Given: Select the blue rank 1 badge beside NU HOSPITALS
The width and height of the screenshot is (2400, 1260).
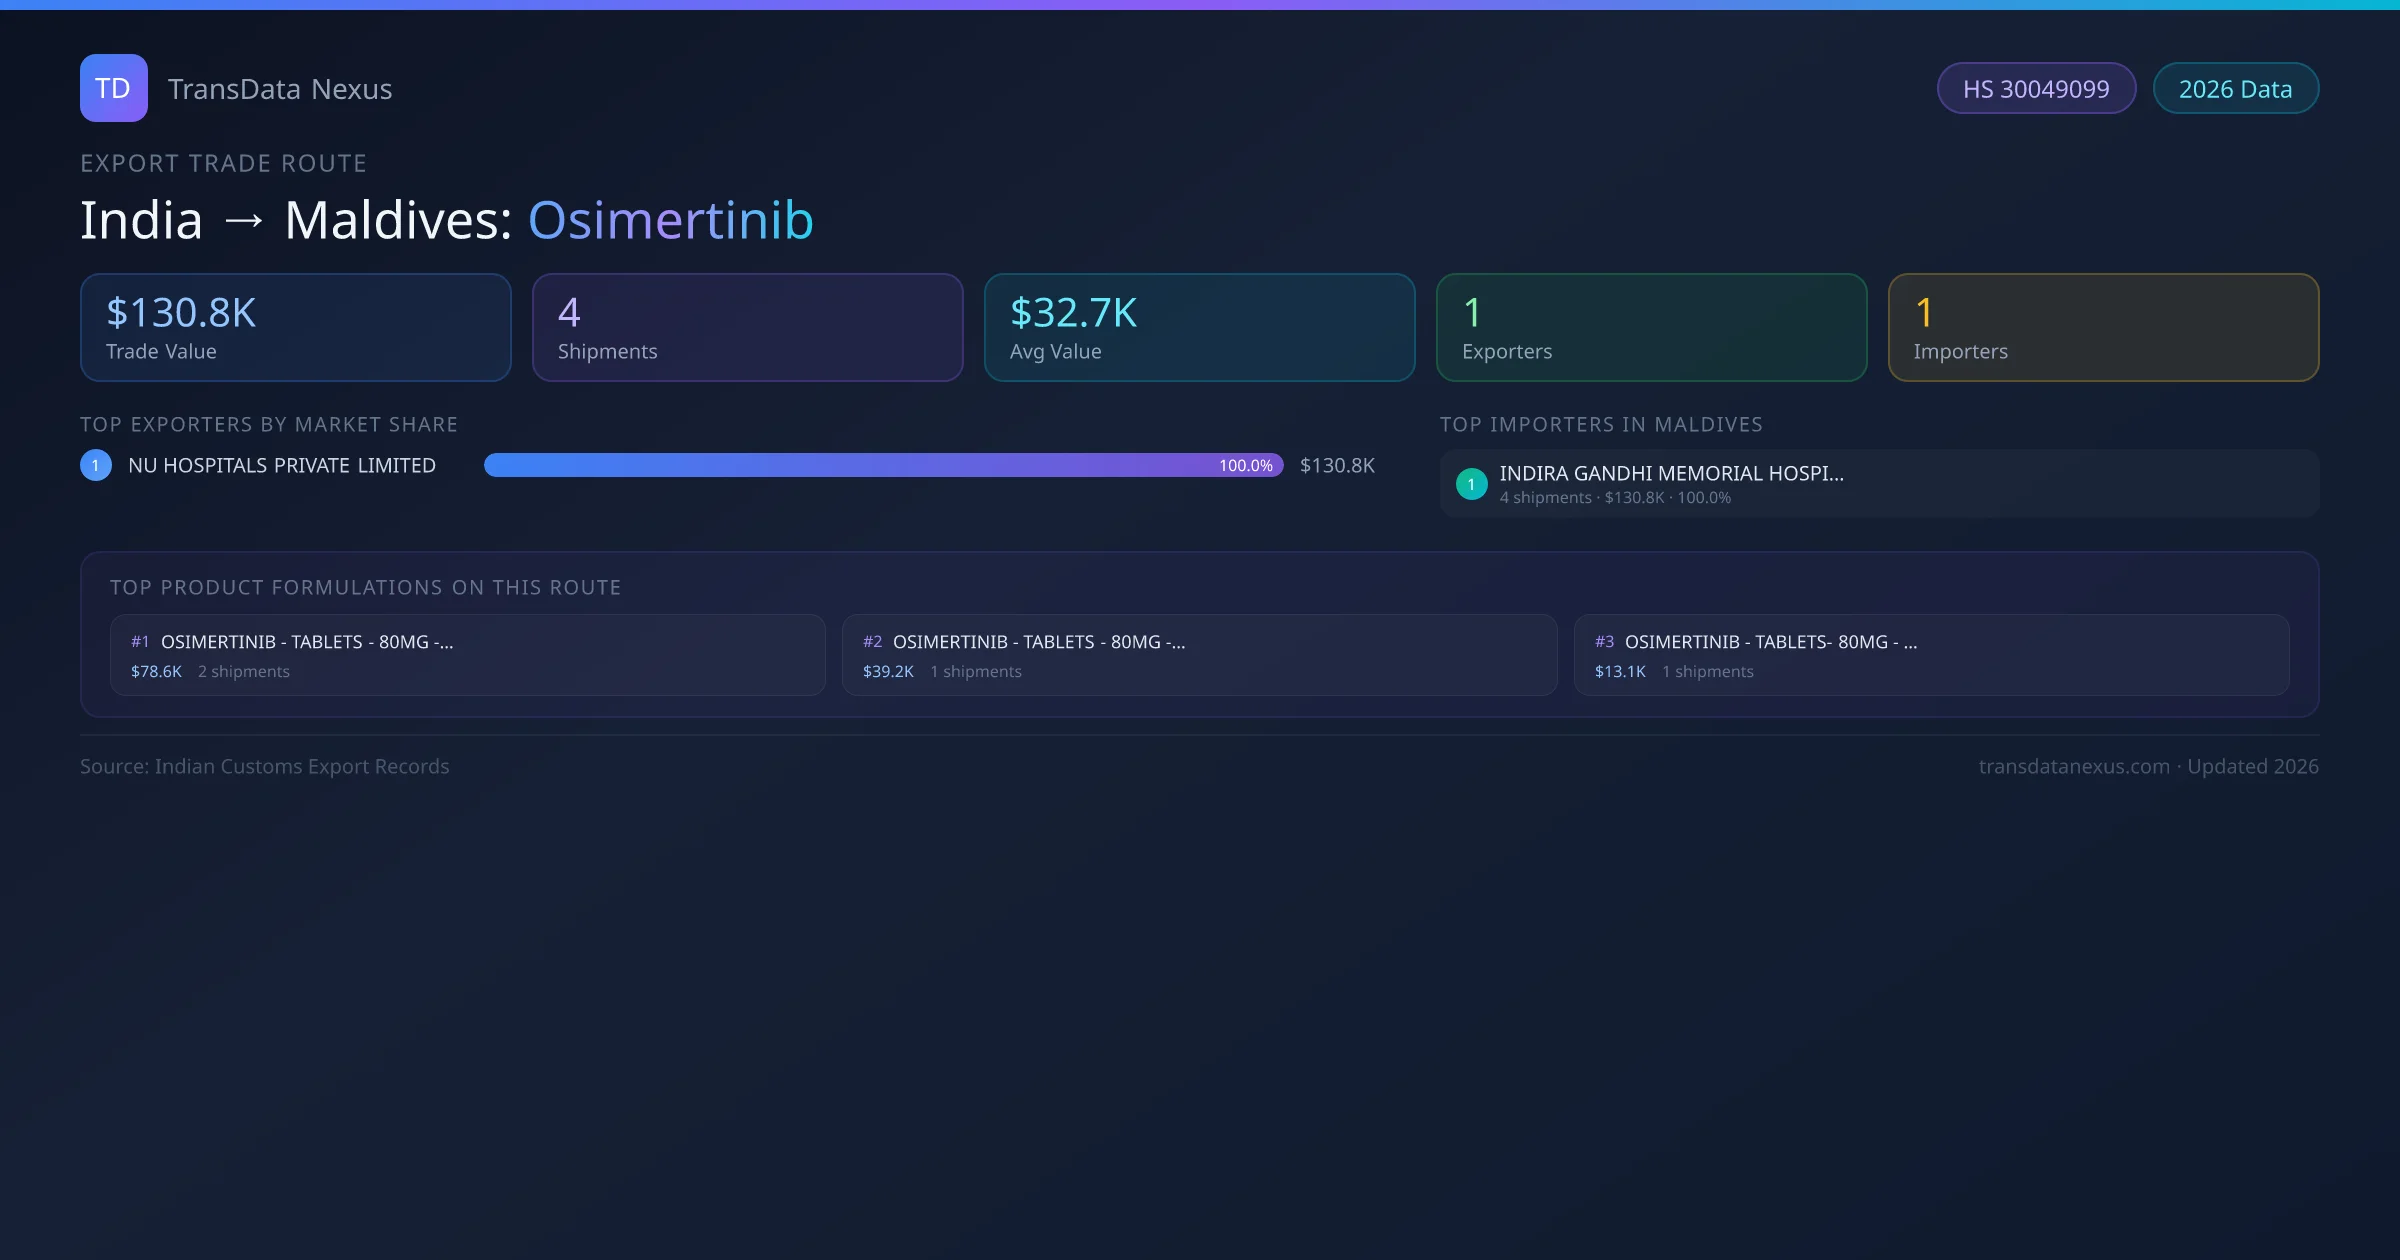Looking at the screenshot, I should 95,464.
